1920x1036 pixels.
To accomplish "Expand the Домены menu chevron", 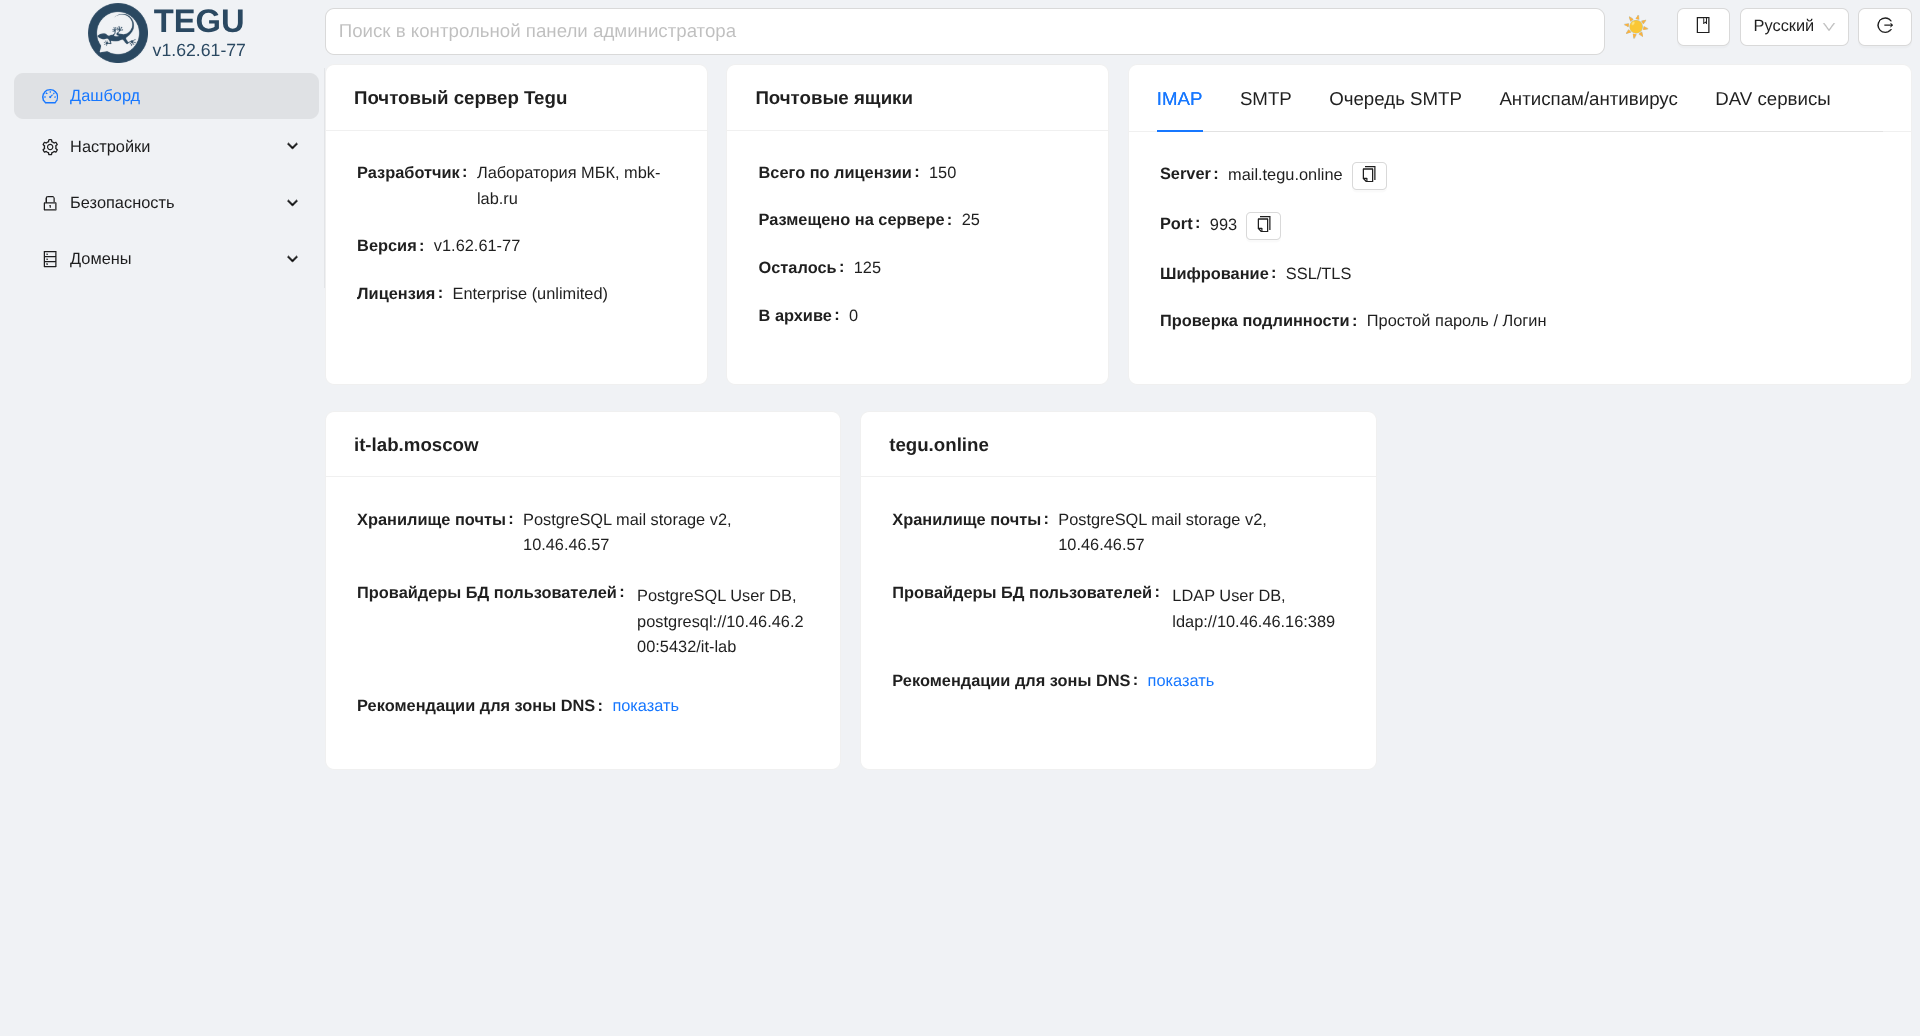I will tap(293, 259).
